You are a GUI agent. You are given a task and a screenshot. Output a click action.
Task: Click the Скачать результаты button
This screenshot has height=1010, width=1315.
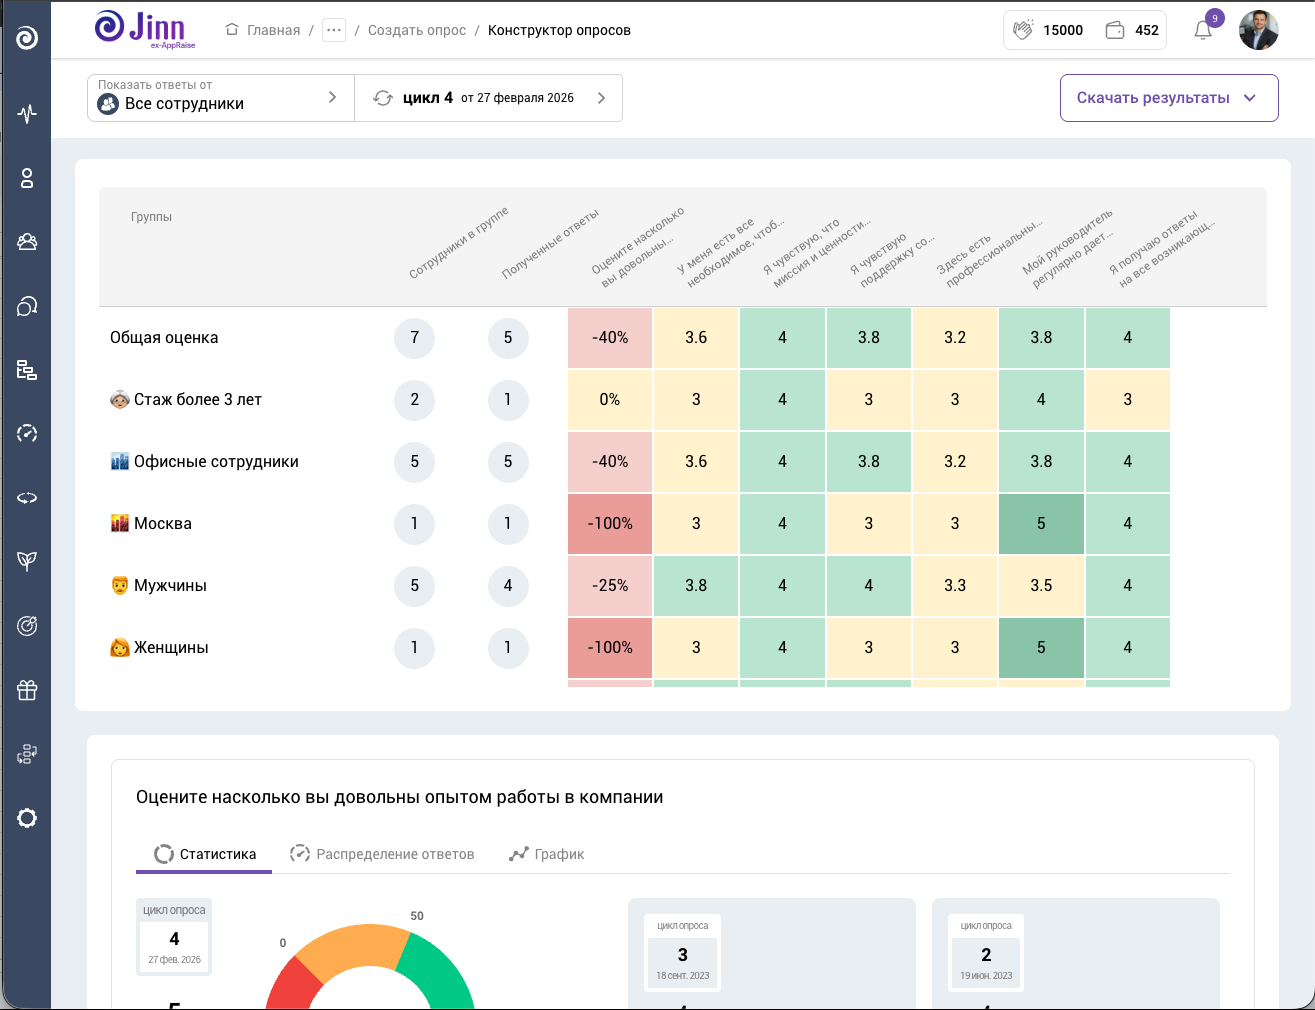click(x=1169, y=98)
